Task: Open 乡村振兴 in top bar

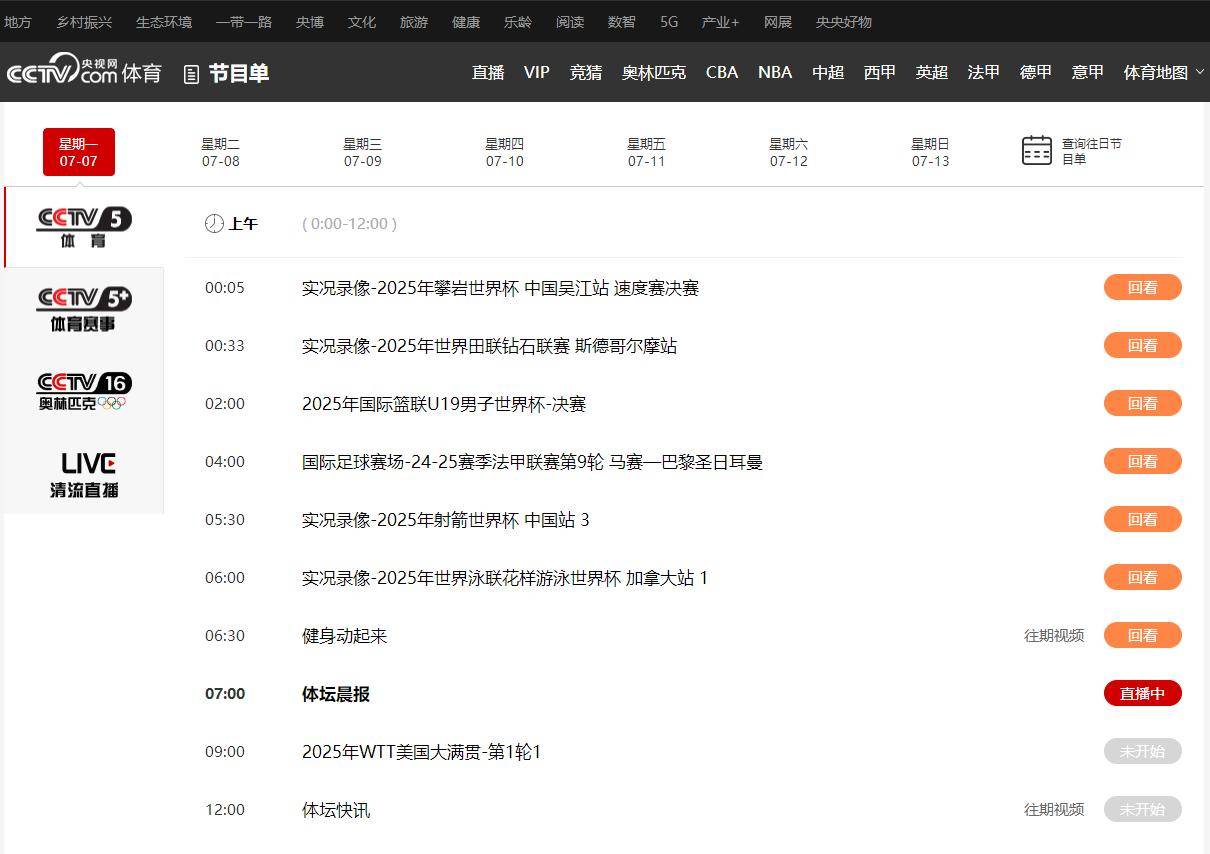Action: pos(84,21)
